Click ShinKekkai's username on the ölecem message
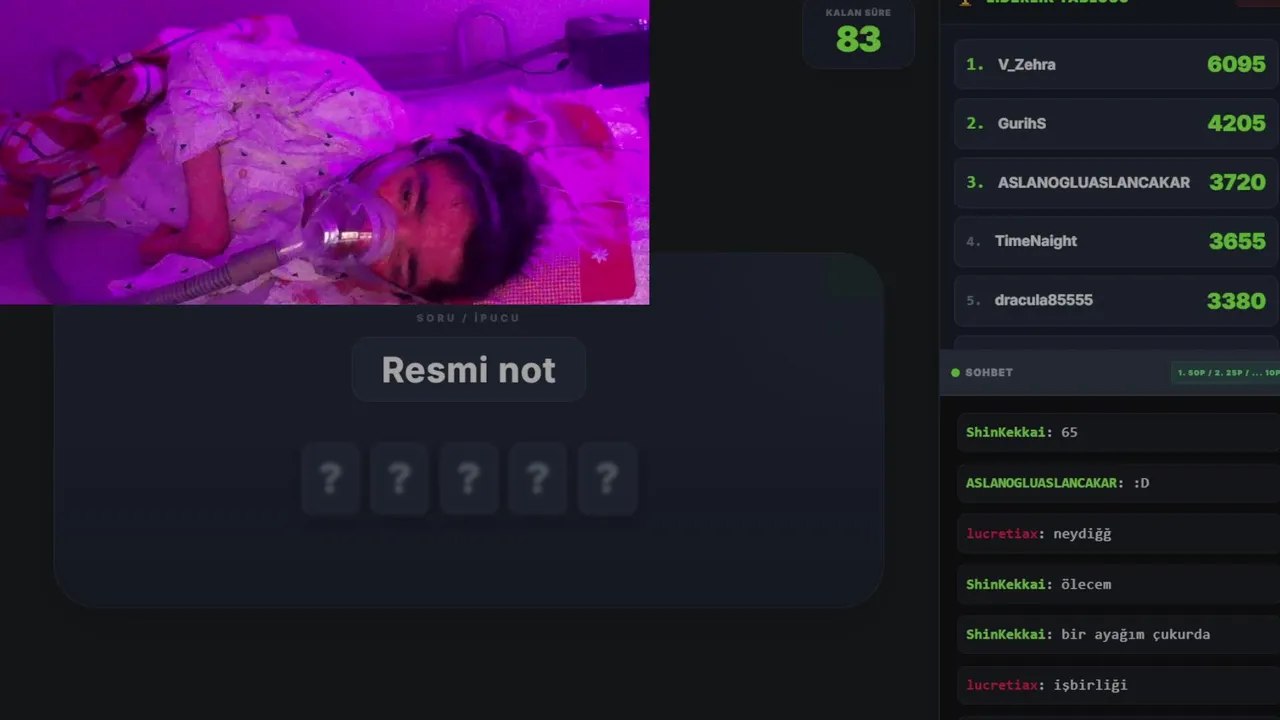 coord(1006,584)
